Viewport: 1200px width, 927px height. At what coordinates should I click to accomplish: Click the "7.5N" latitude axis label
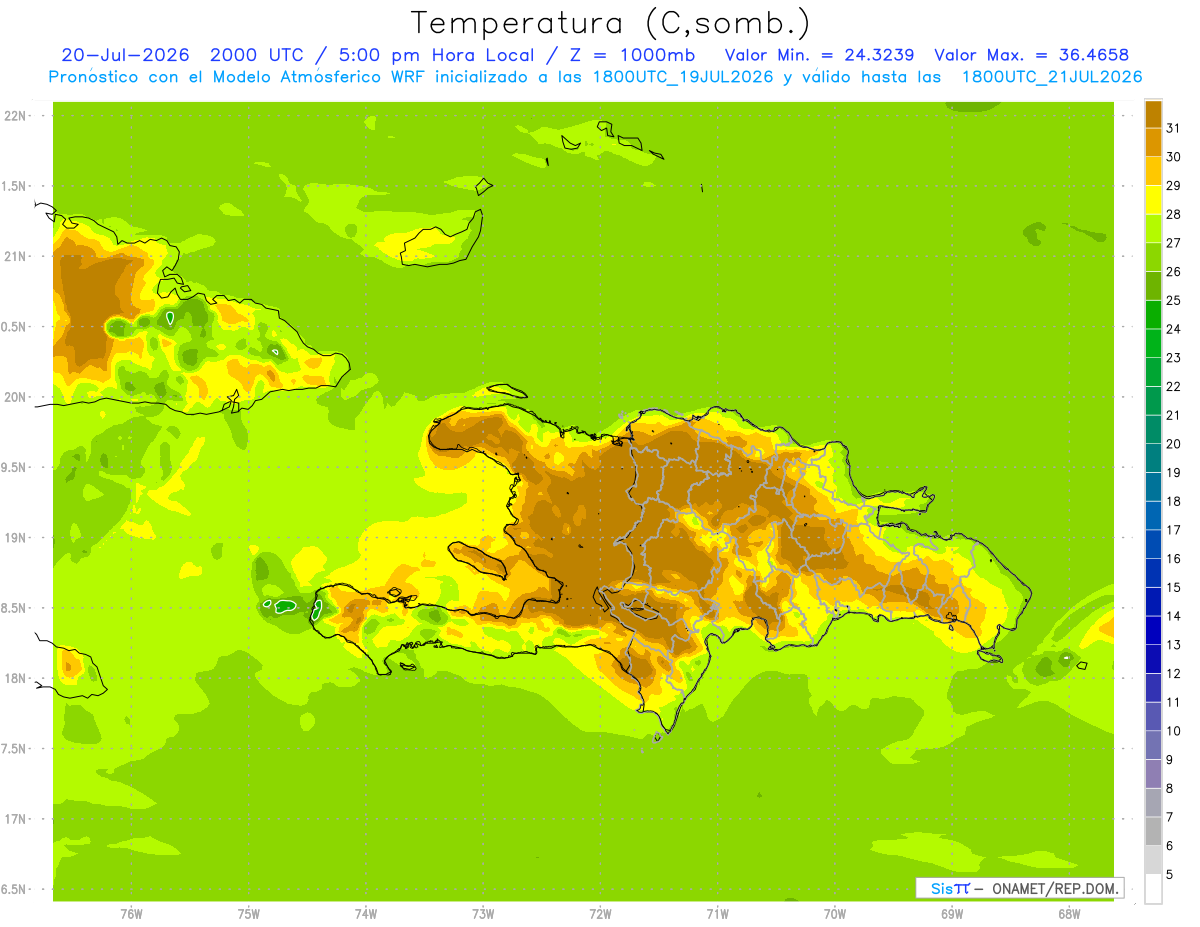[x=14, y=749]
